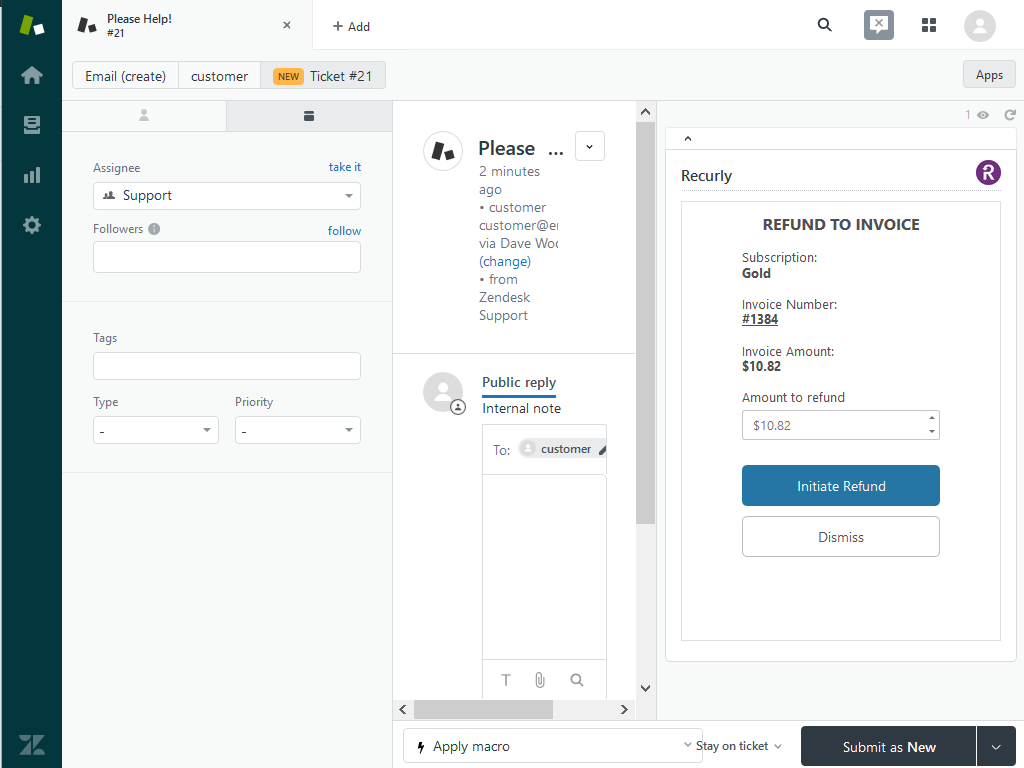The height and width of the screenshot is (768, 1024).
Task: Open the Assignee dropdown
Action: click(x=227, y=196)
